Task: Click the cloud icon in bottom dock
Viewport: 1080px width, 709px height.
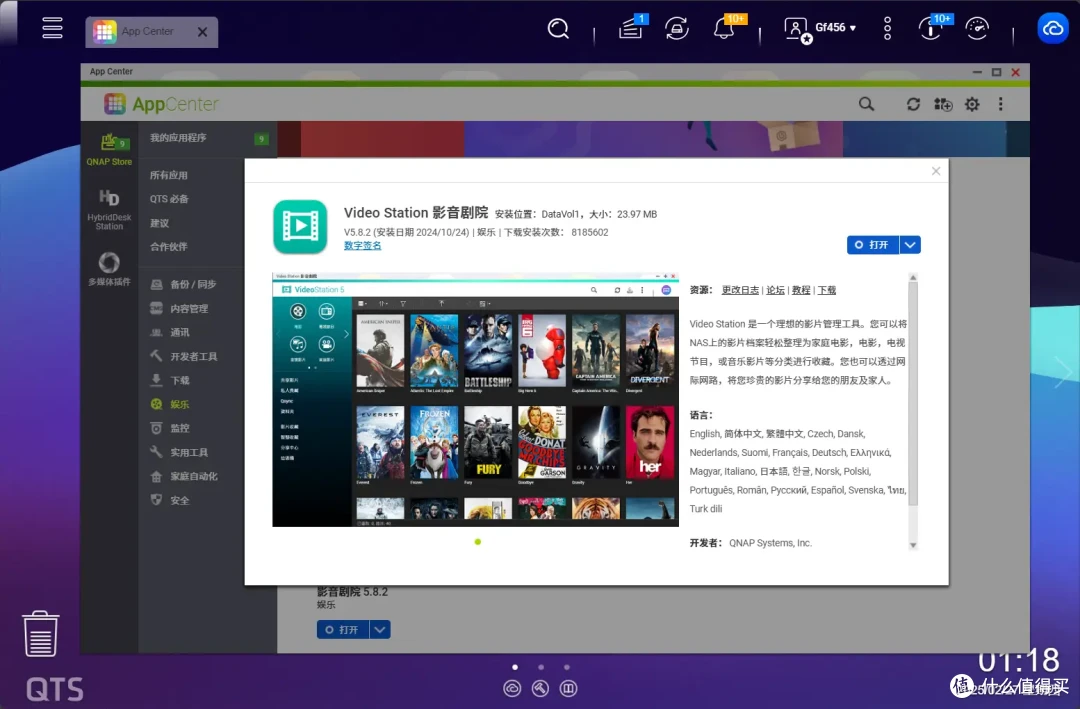Action: (x=512, y=688)
